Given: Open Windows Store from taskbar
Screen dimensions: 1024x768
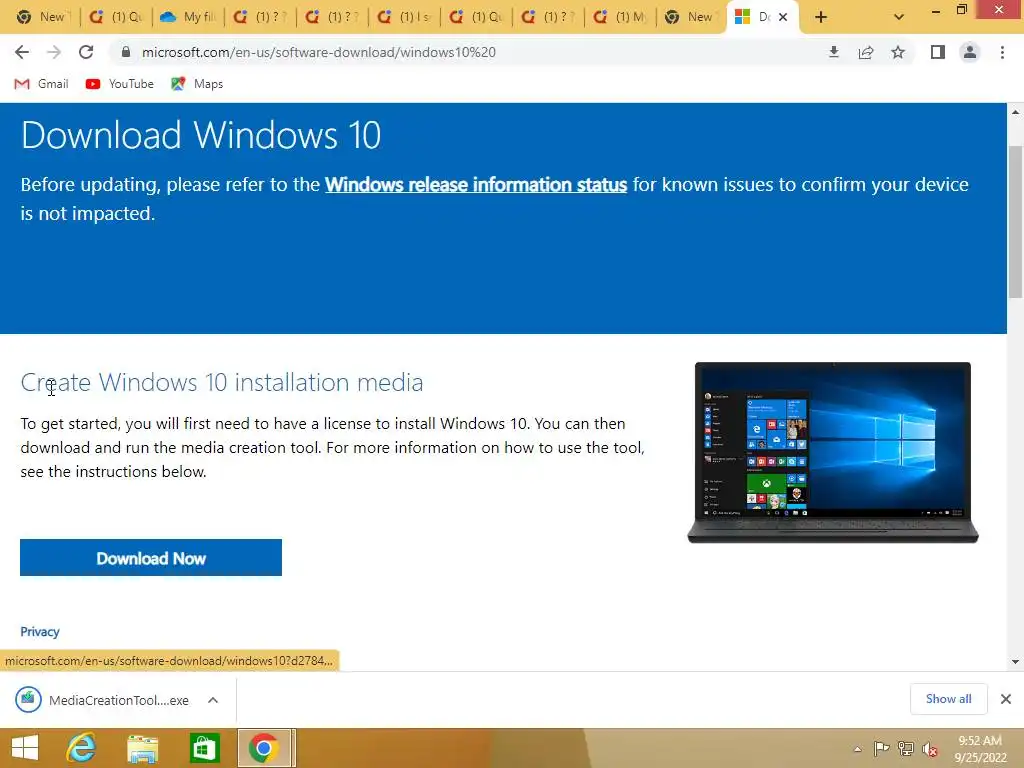Looking at the screenshot, I should pos(204,748).
